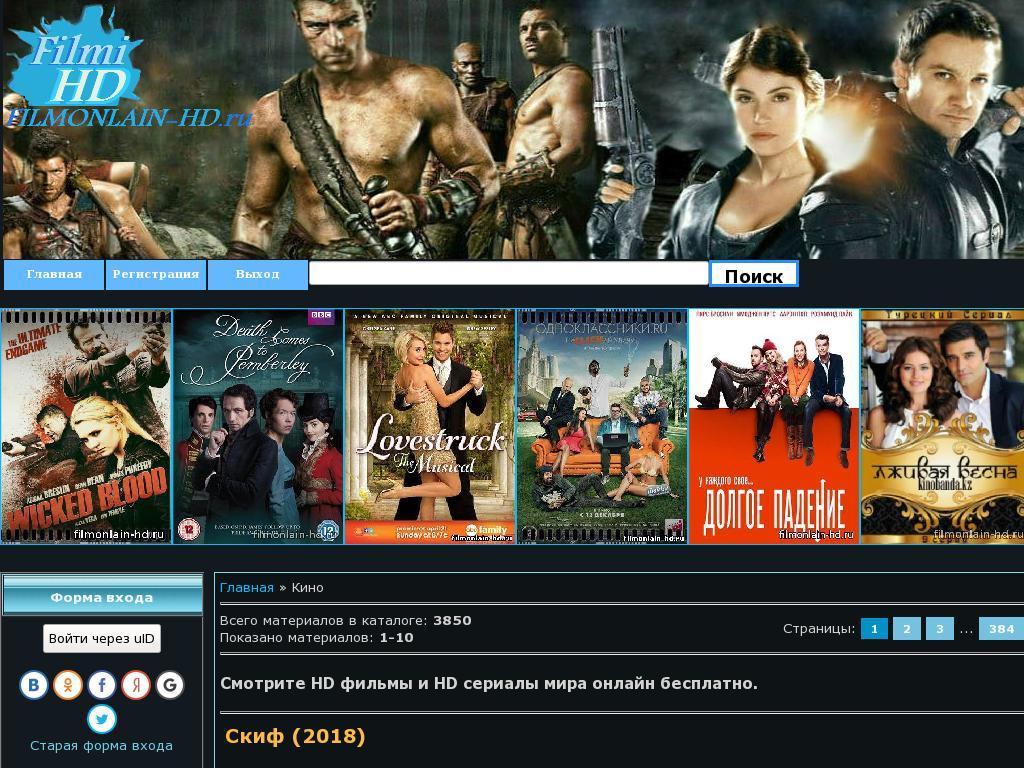Viewport: 1024px width, 768px height.
Task: Go to page 3 of catalog
Action: (940, 629)
